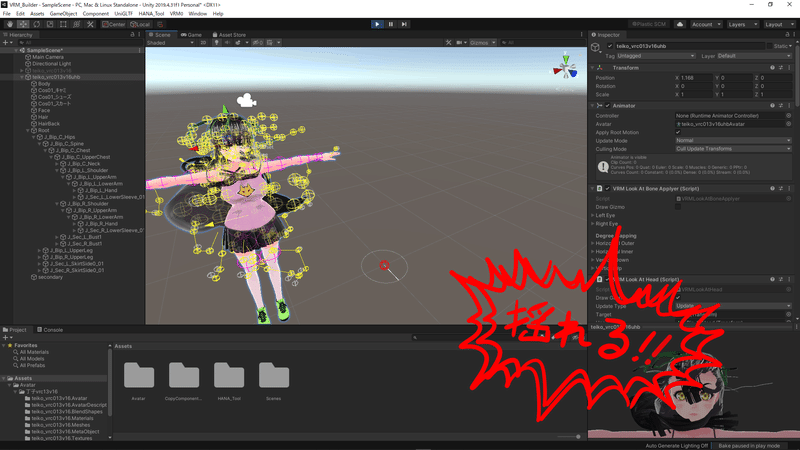
Task: Open the Shaded draw mode dropdown
Action: 170,42
